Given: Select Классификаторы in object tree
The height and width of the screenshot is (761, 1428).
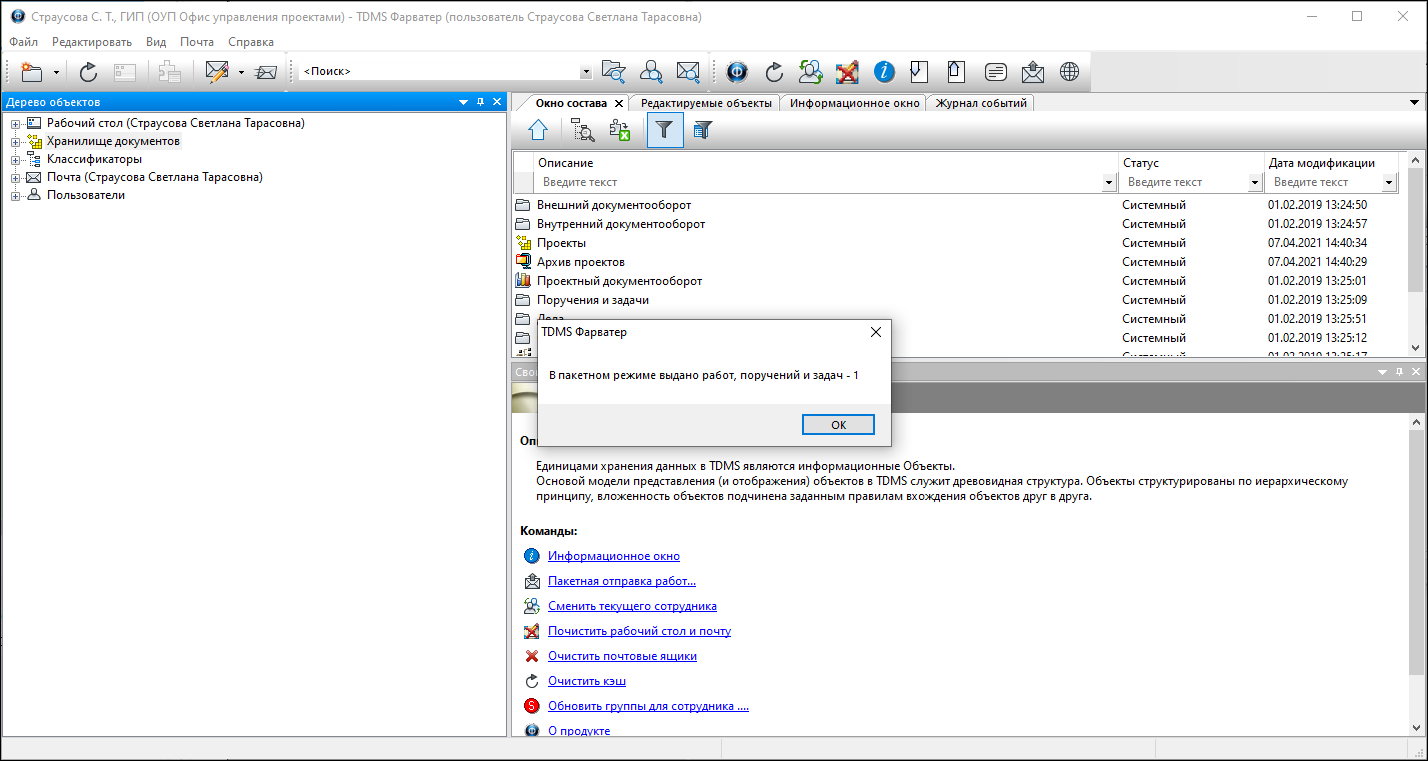Looking at the screenshot, I should pyautogui.click(x=94, y=159).
